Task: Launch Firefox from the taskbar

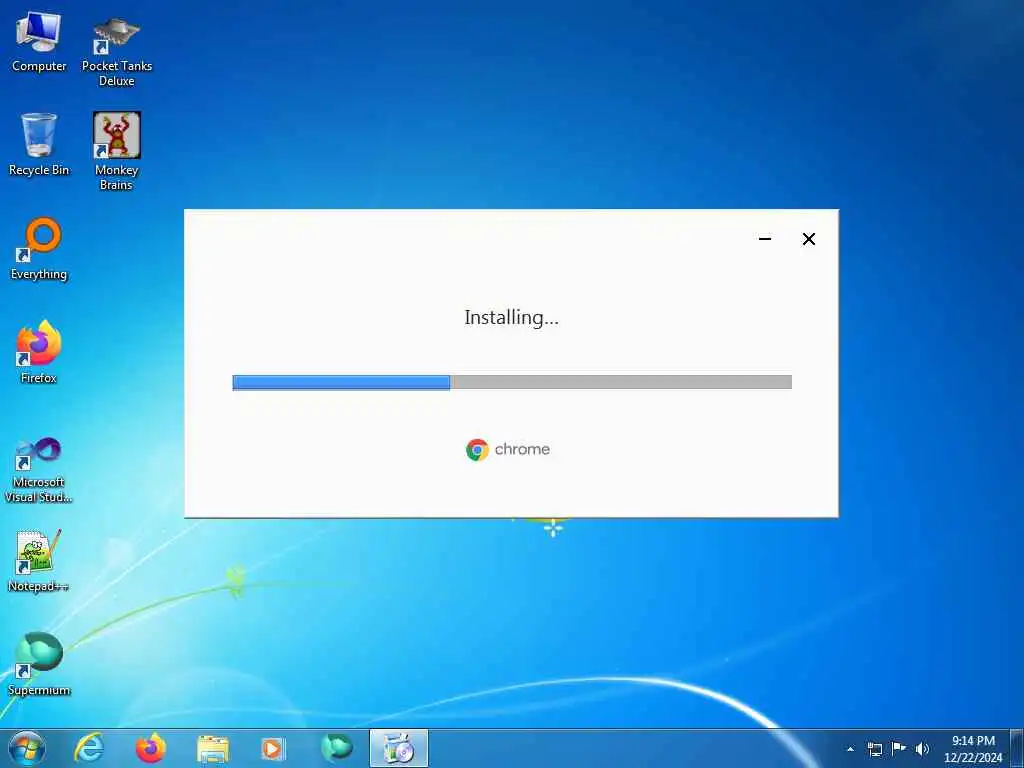Action: [x=150, y=748]
